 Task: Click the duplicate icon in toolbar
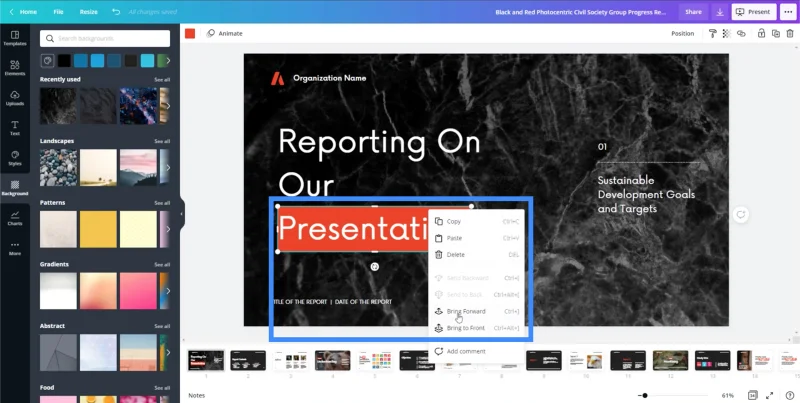(776, 34)
